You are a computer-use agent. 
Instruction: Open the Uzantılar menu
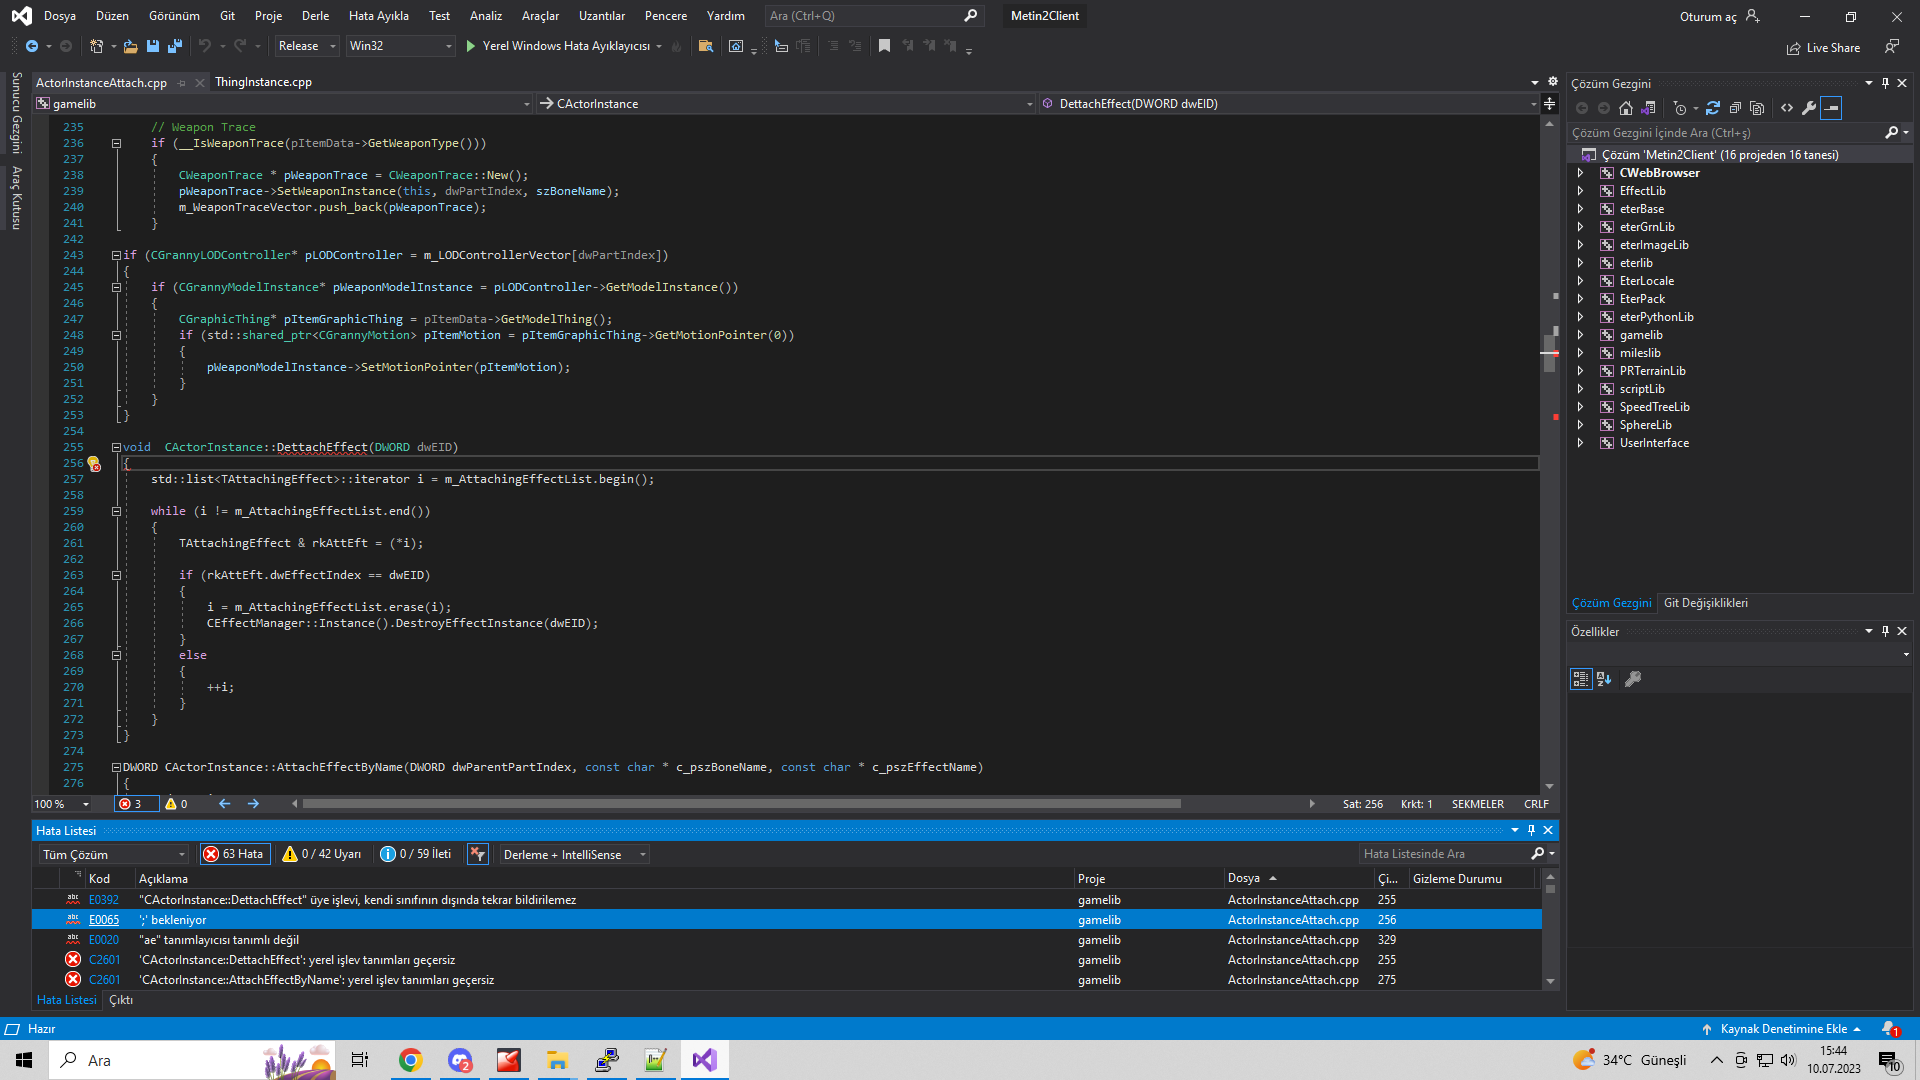point(601,16)
